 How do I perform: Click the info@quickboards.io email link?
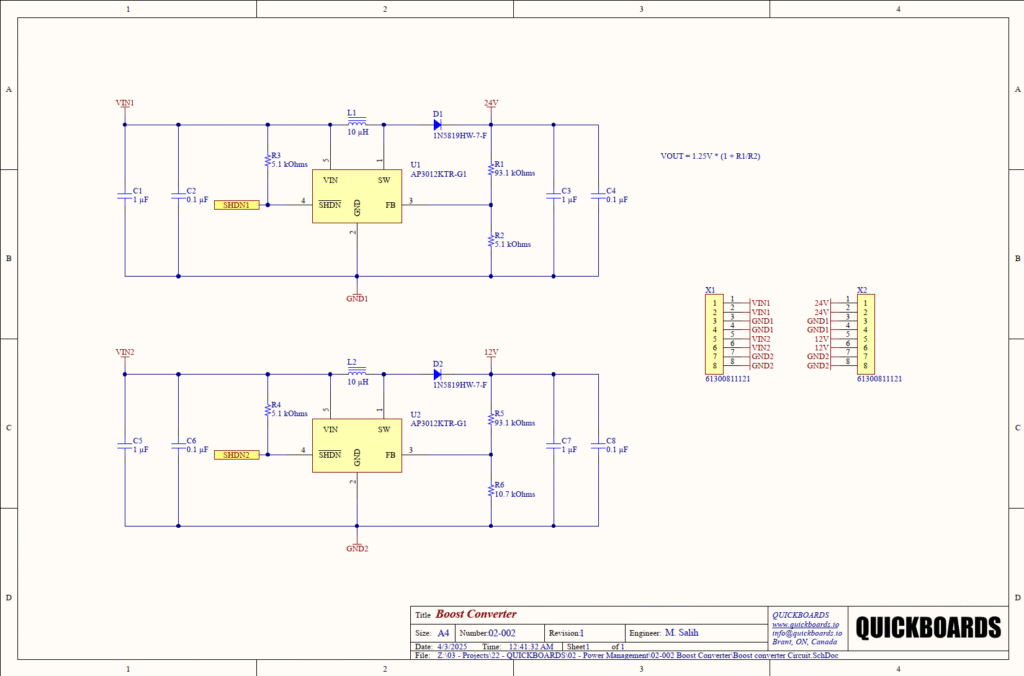tap(806, 633)
